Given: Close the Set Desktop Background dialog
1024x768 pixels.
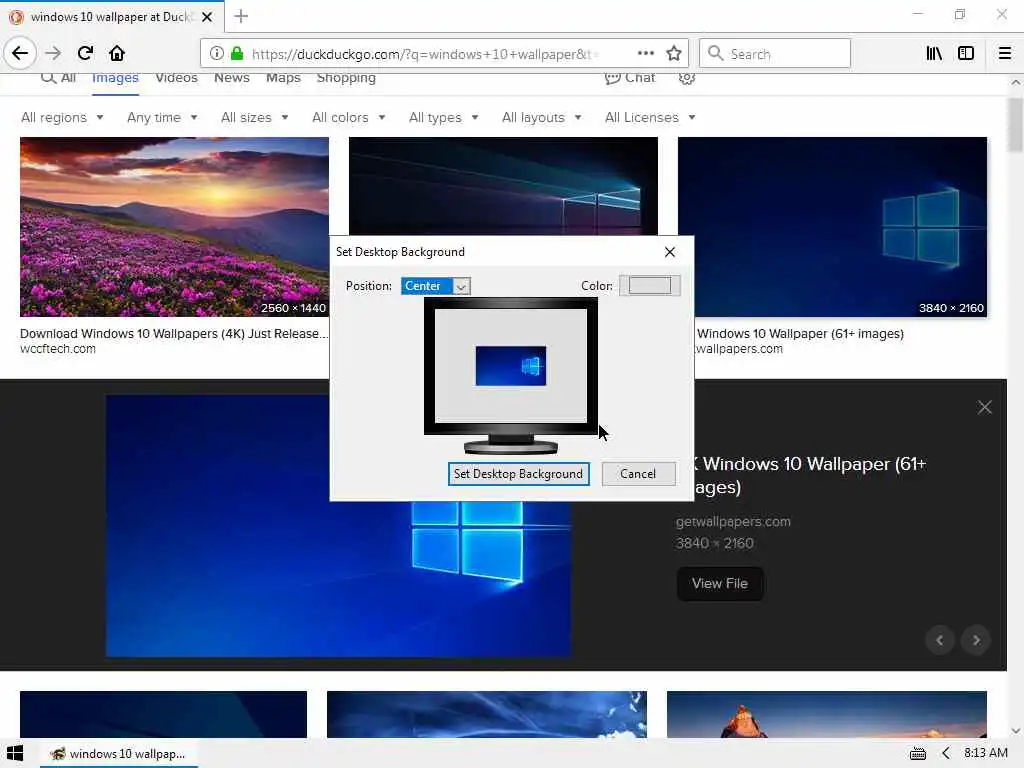Looking at the screenshot, I should pyautogui.click(x=669, y=252).
